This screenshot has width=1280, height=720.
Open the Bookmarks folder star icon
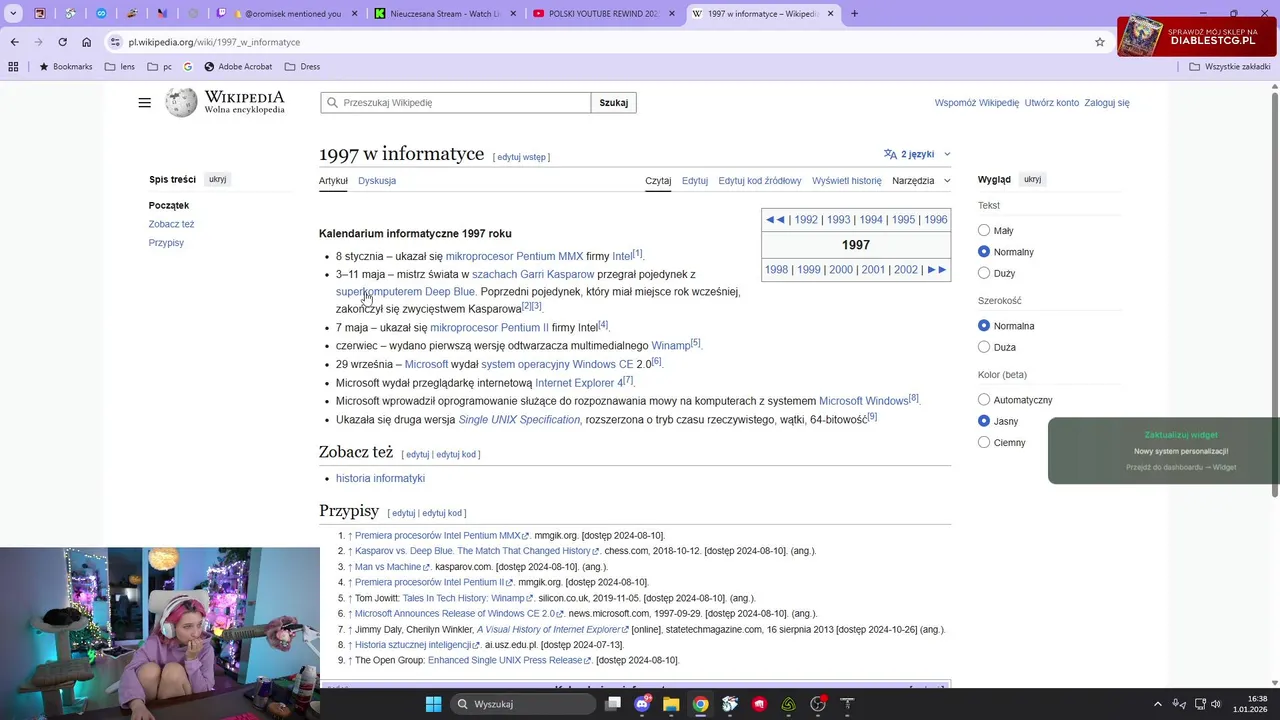click(x=44, y=67)
